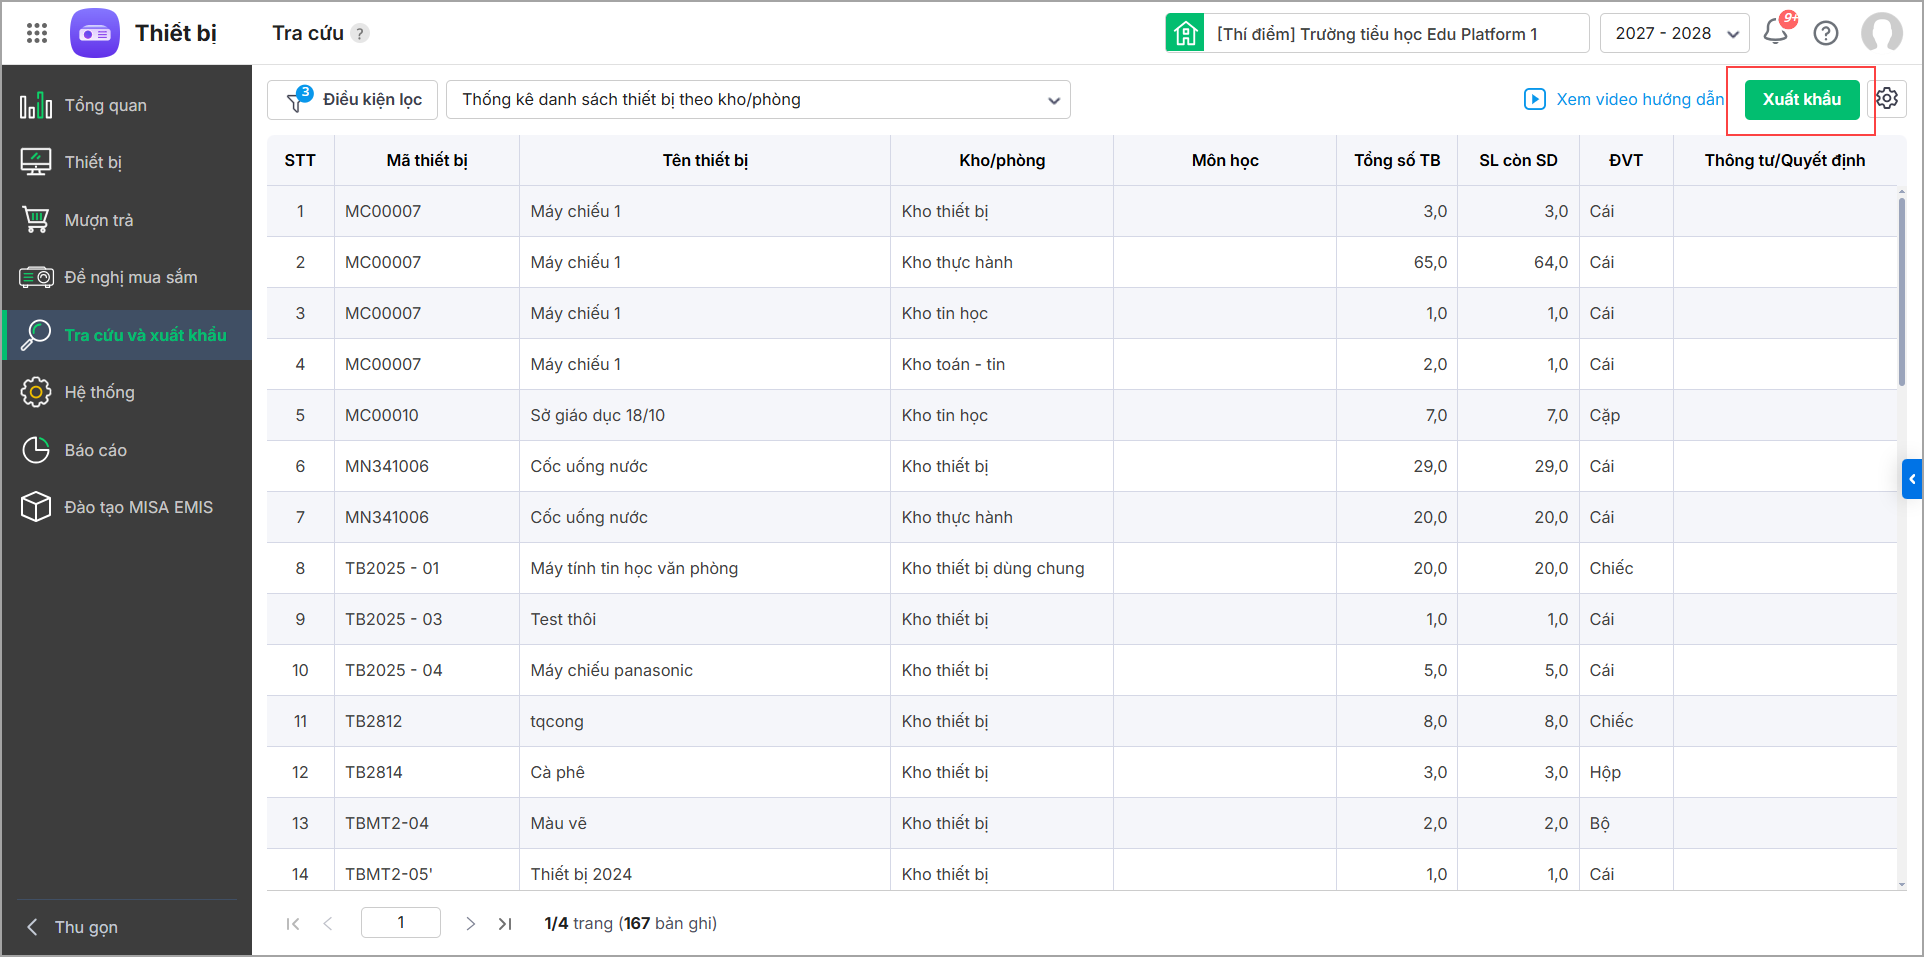This screenshot has height=957, width=1924.
Task: Go to the last page arrow
Action: (x=505, y=923)
